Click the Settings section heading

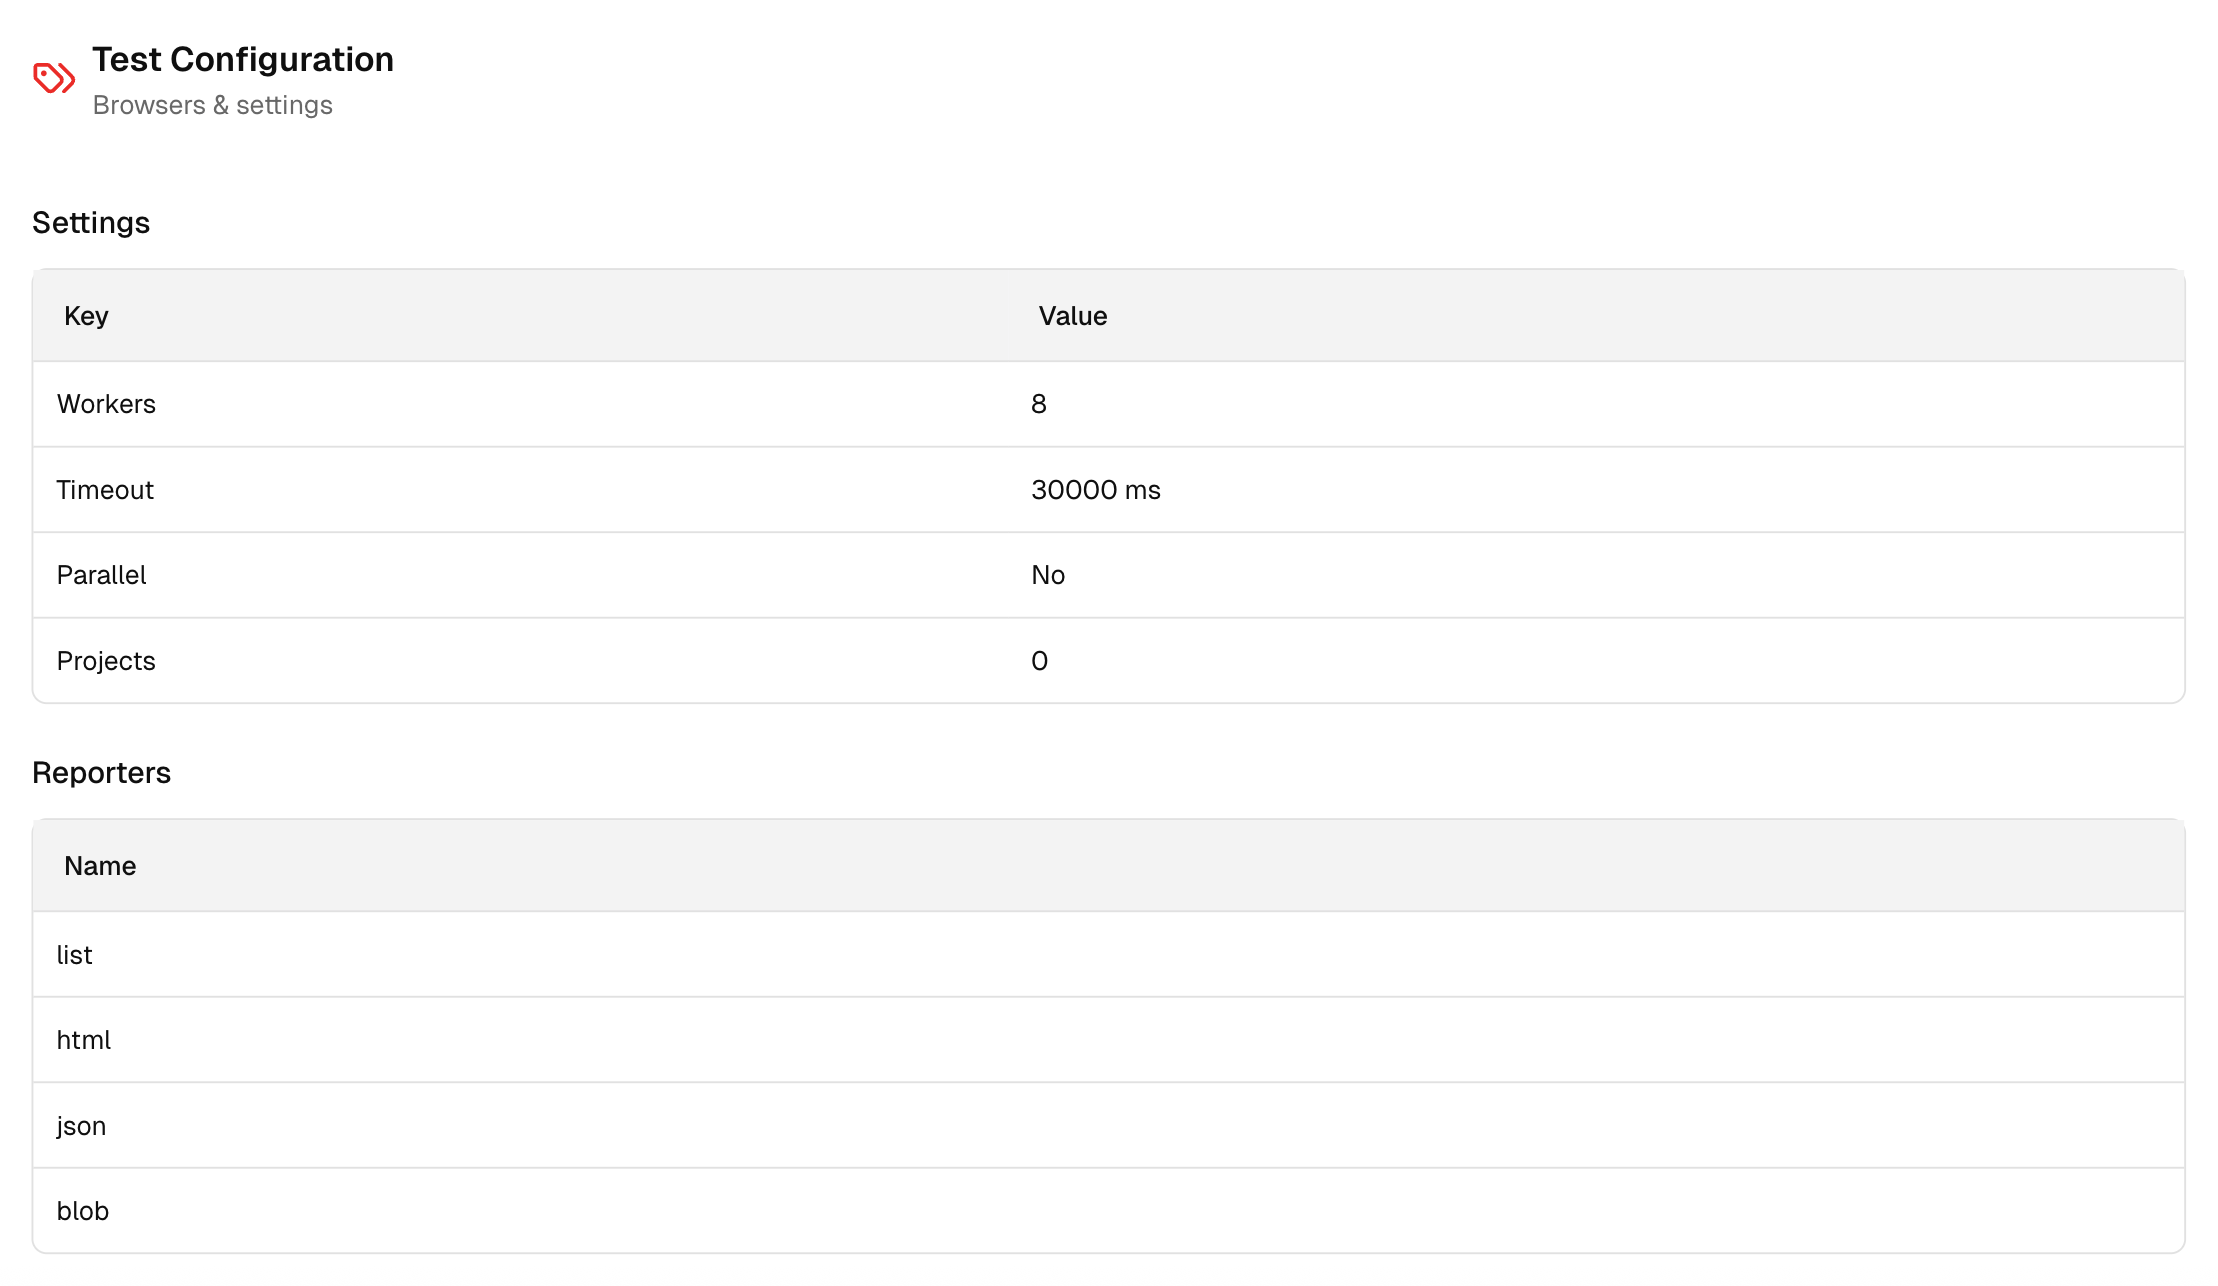coord(91,222)
